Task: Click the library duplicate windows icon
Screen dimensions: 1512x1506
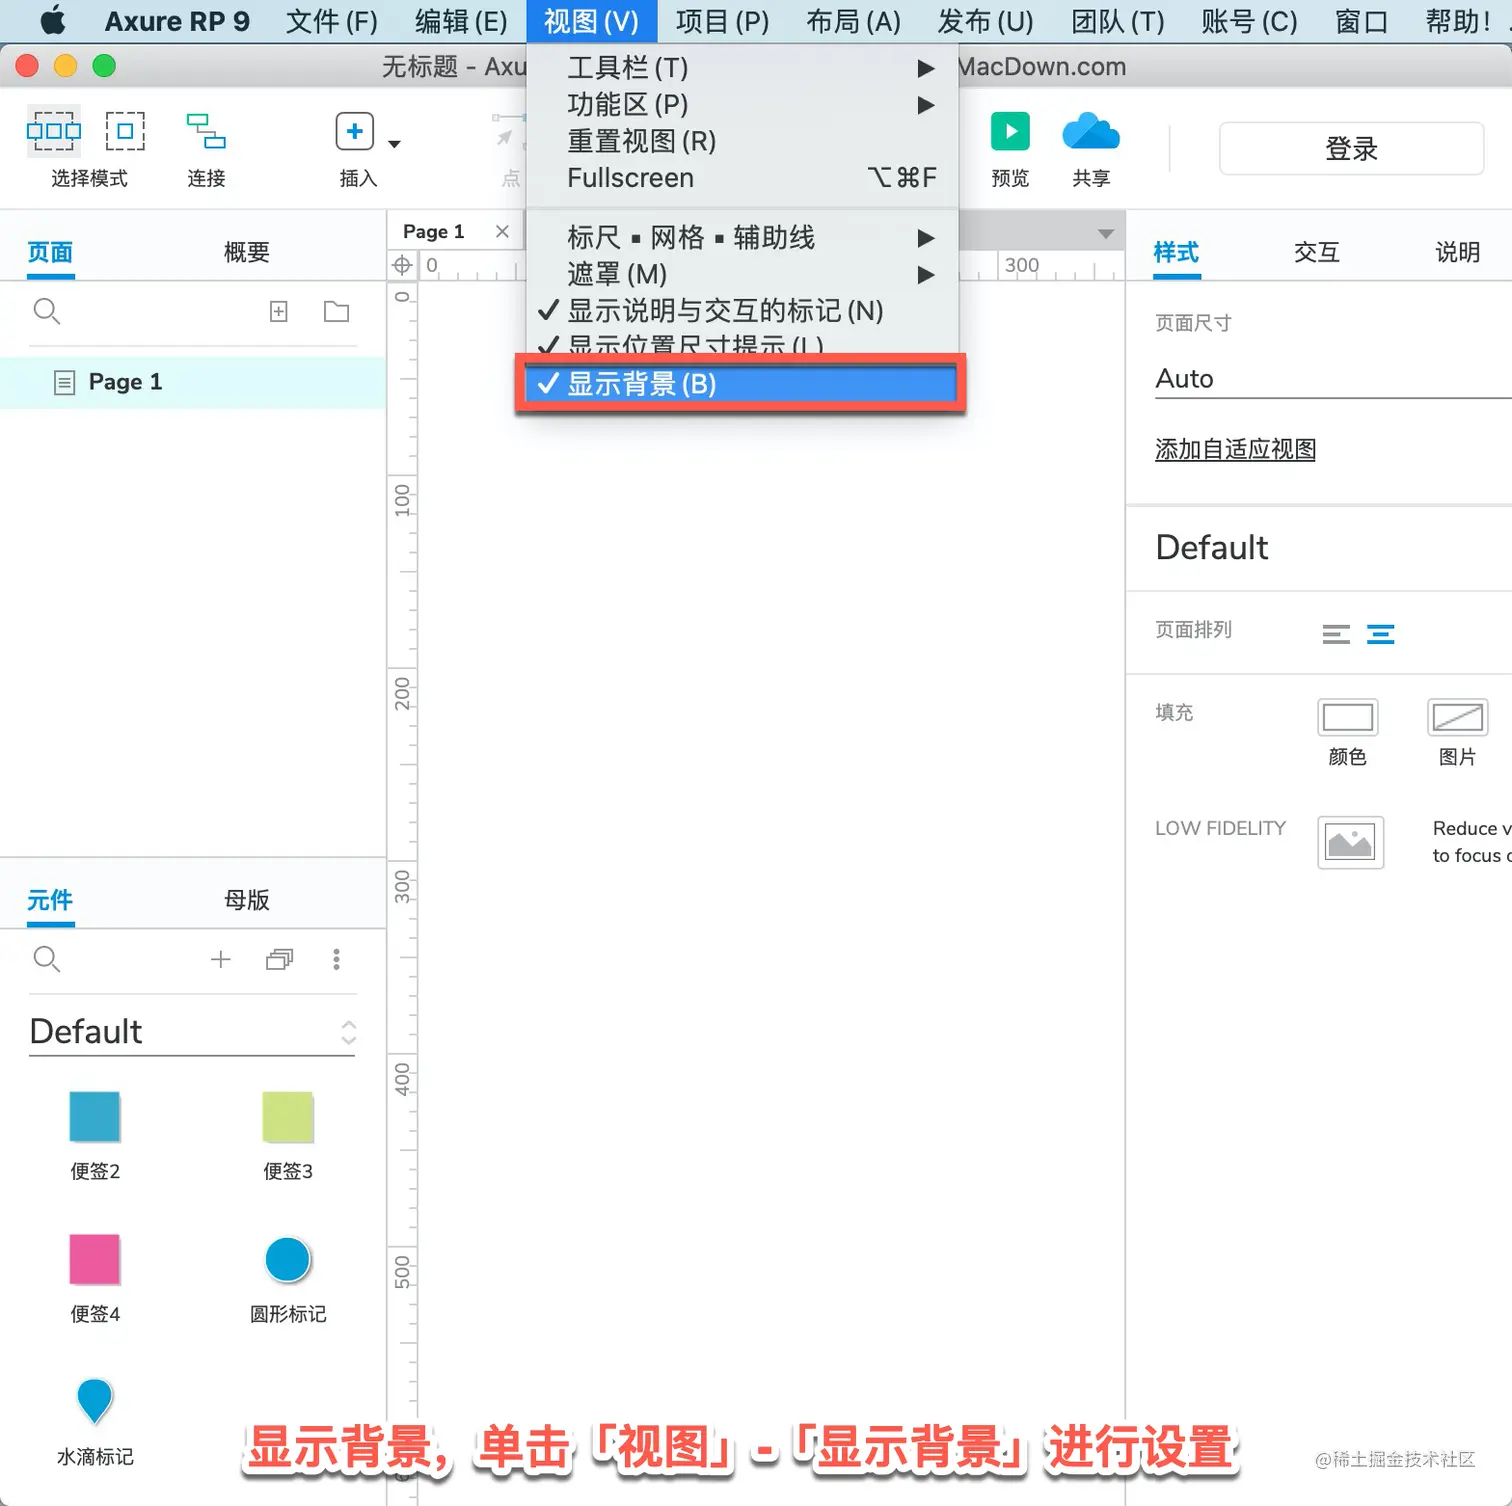Action: click(279, 960)
